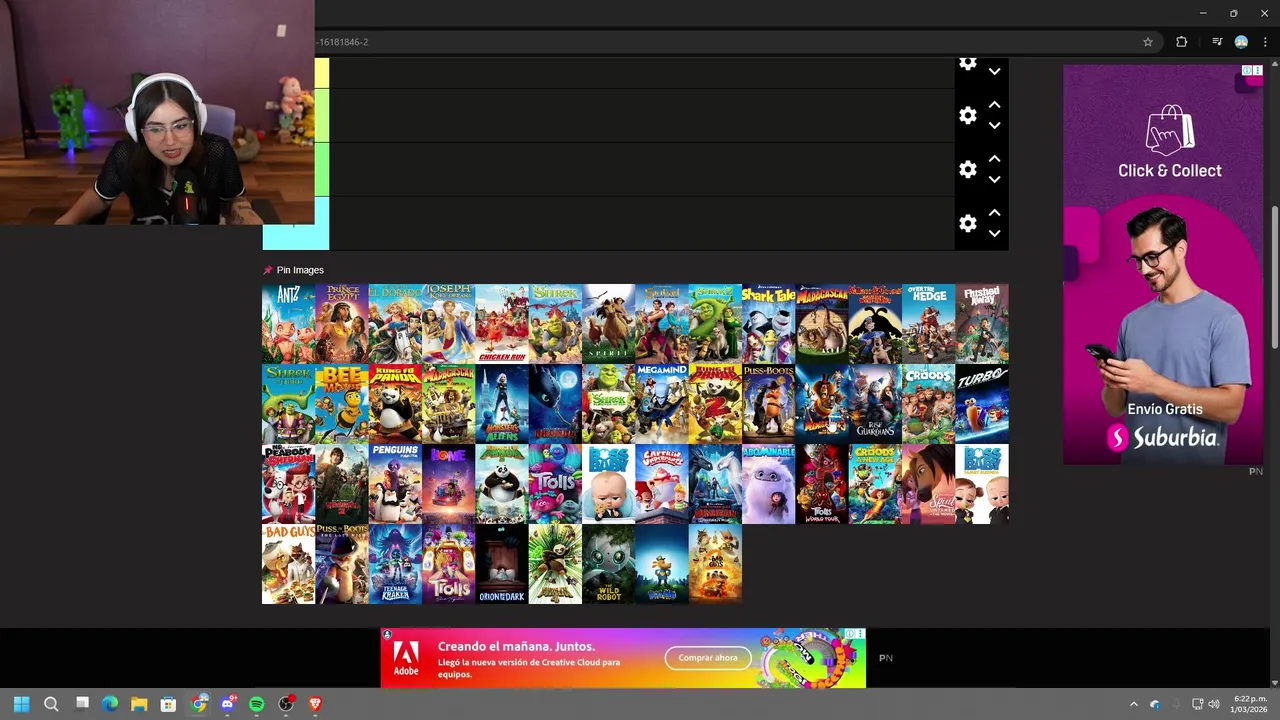Image resolution: width=1280 pixels, height=720 pixels.
Task: Move the green tier row down
Action: (994, 180)
